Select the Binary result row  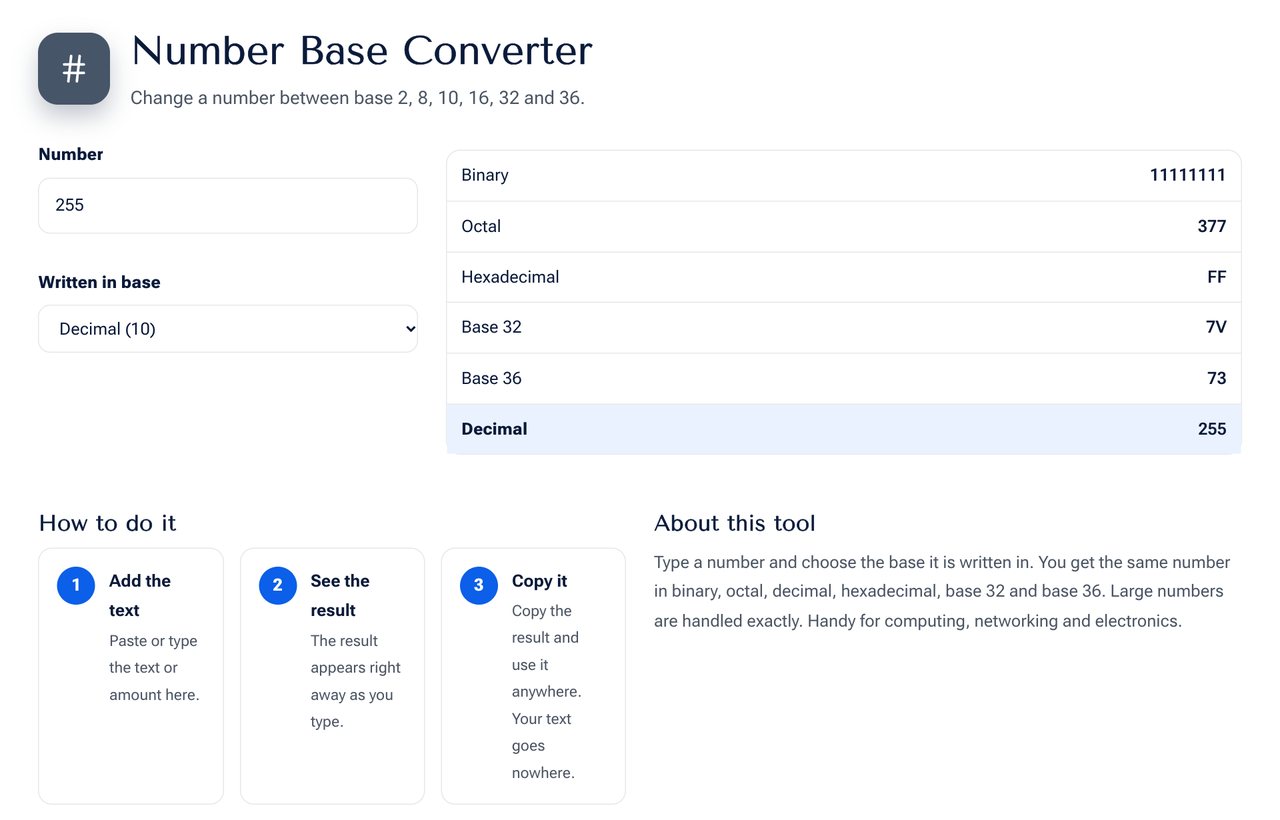pyautogui.click(x=843, y=176)
